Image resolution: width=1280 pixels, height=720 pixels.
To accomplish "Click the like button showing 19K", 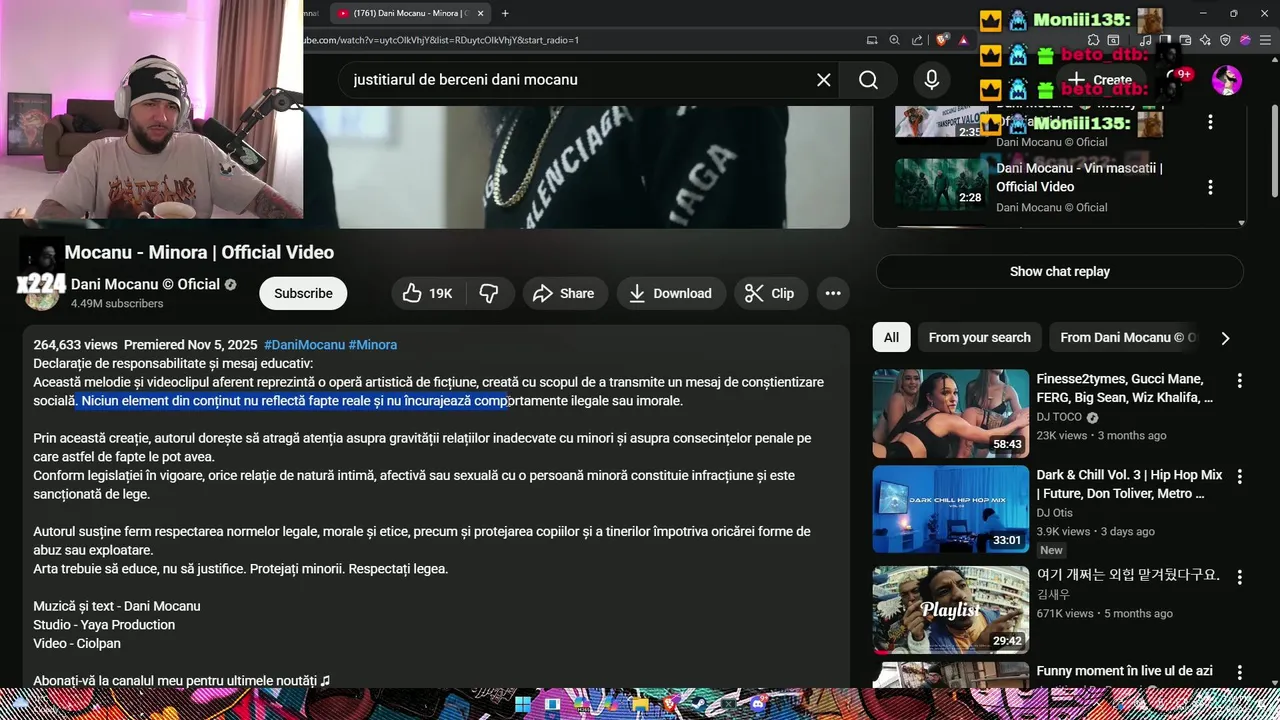I will point(428,293).
